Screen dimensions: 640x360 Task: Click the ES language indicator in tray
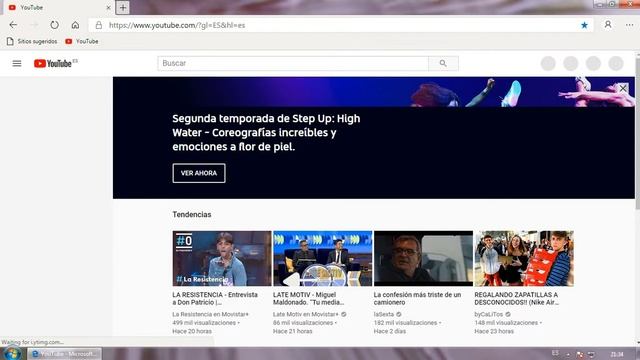pyautogui.click(x=555, y=353)
